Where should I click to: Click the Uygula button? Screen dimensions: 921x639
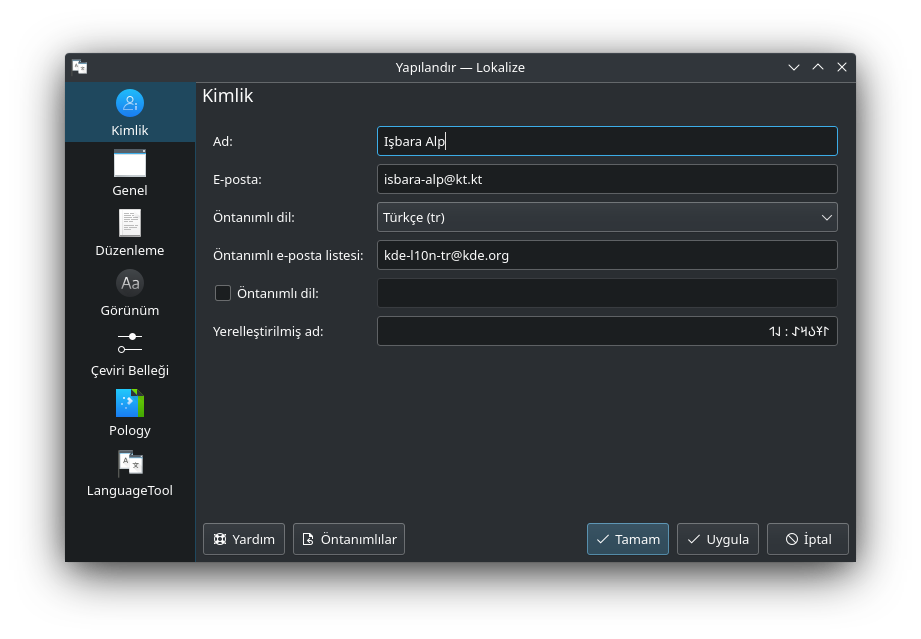pyautogui.click(x=718, y=539)
